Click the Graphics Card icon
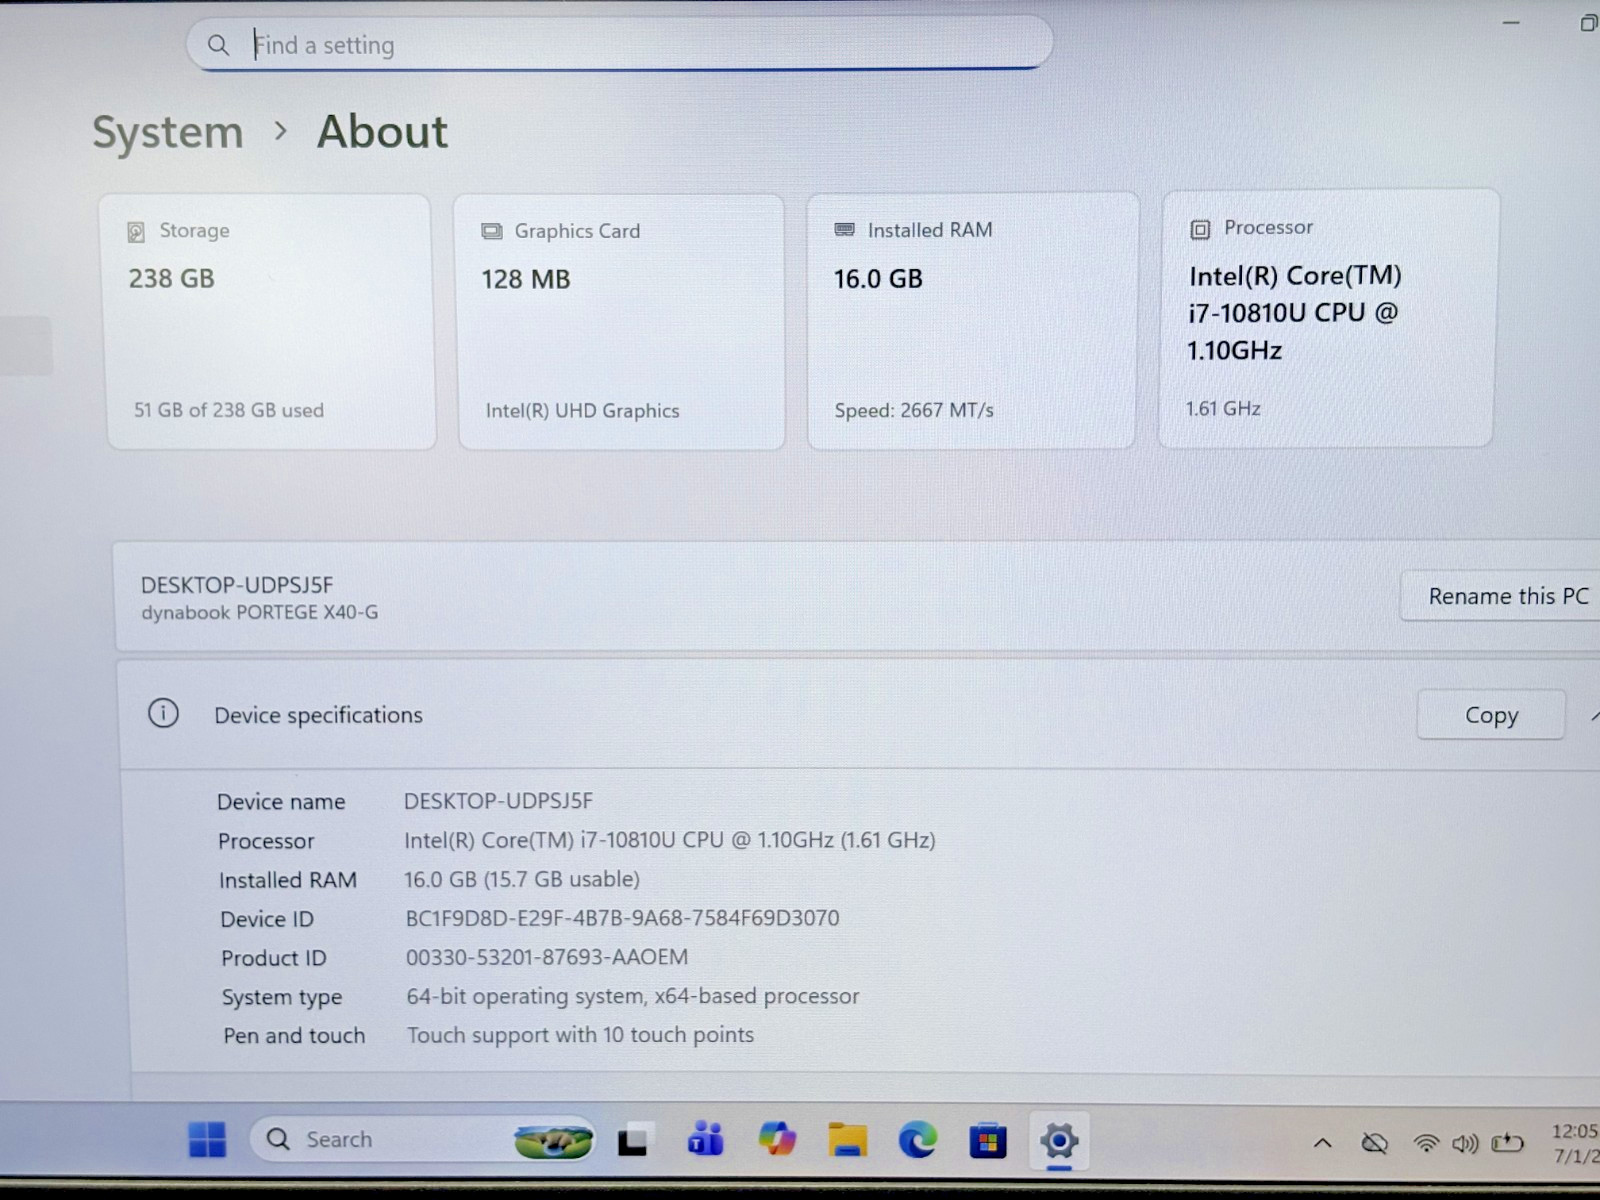 [492, 231]
